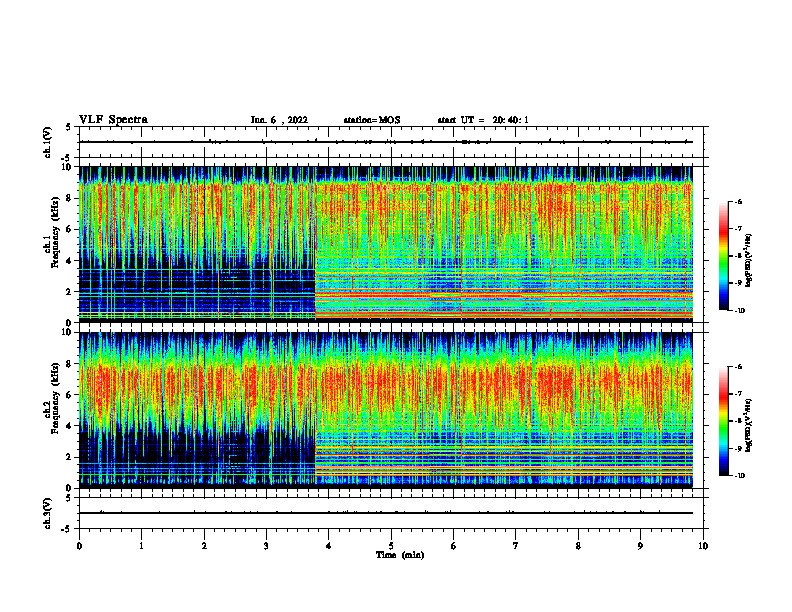Click the "10" tick on the Time axis
792x612 pixels.
tap(703, 546)
